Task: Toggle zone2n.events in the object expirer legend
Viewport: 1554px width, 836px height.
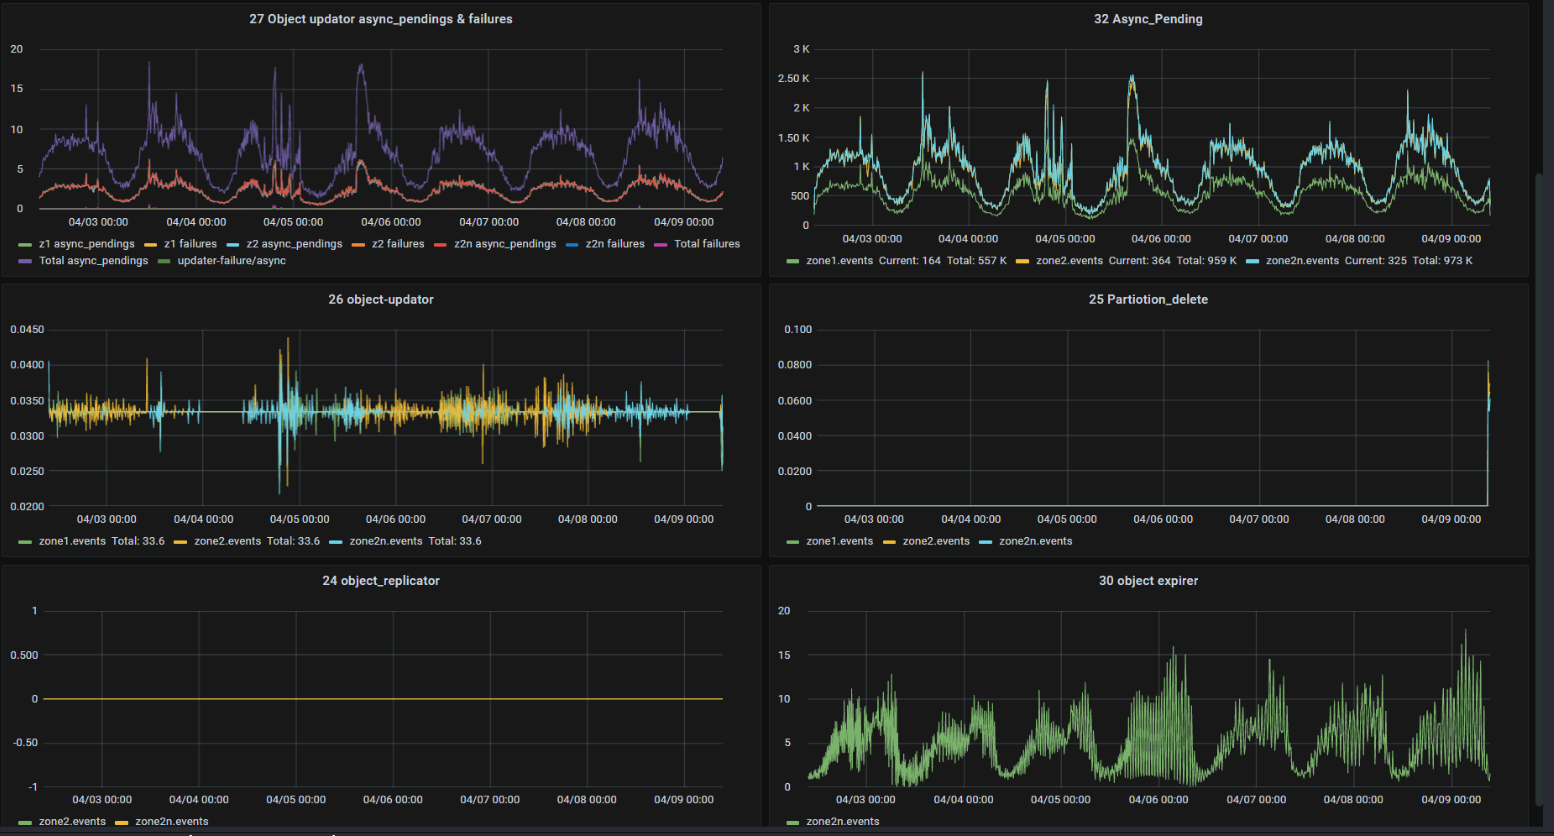Action: [x=842, y=822]
